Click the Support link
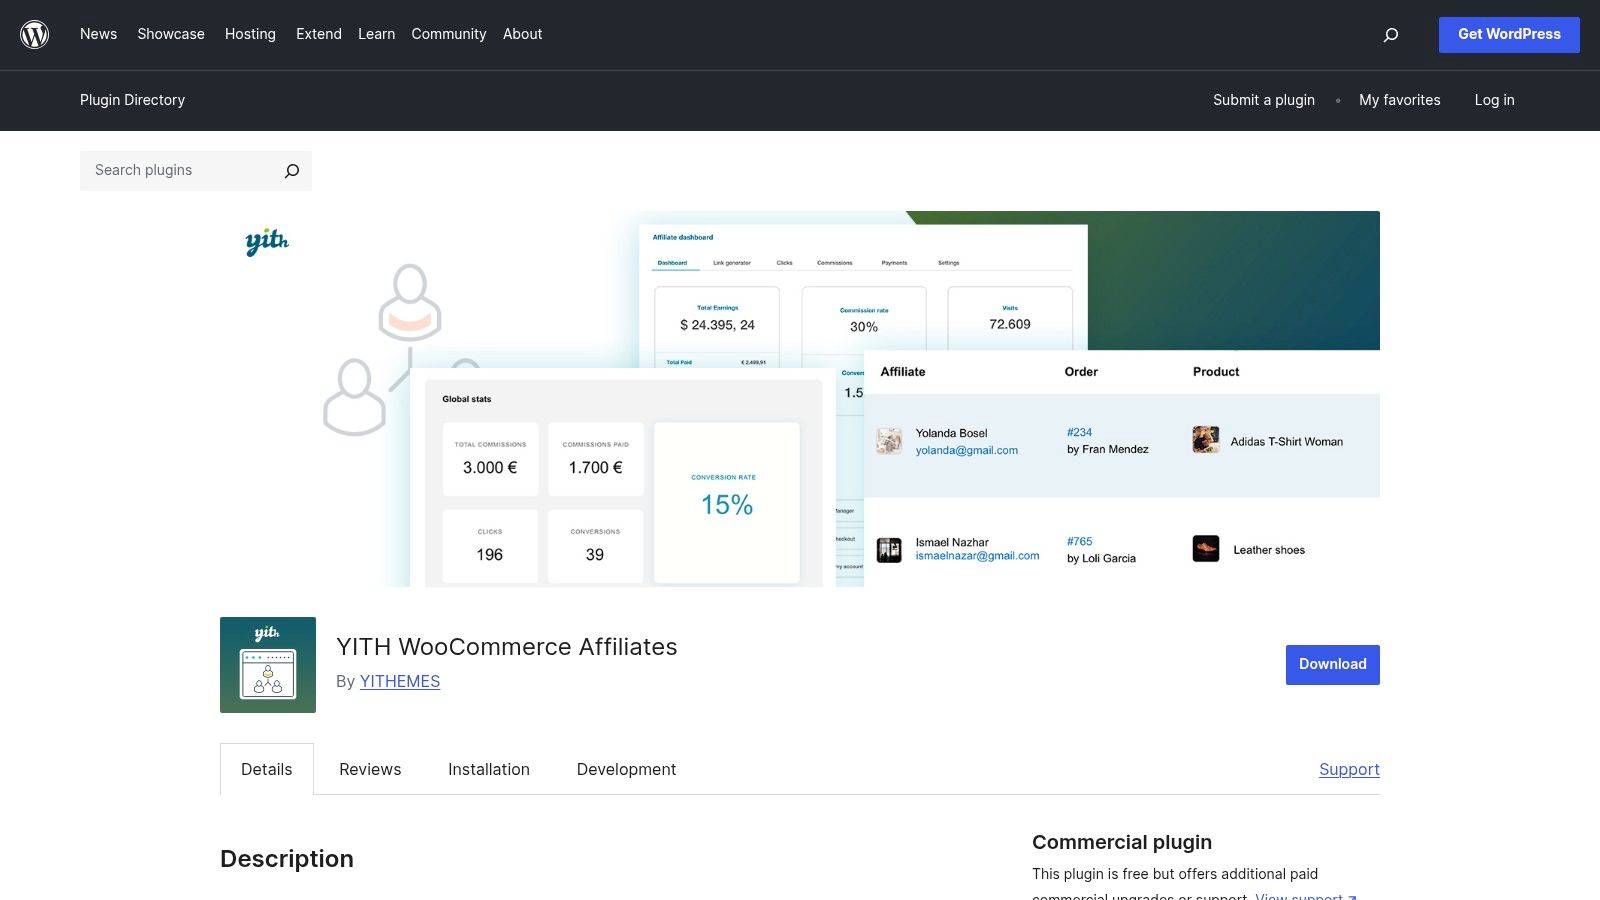 (1349, 769)
